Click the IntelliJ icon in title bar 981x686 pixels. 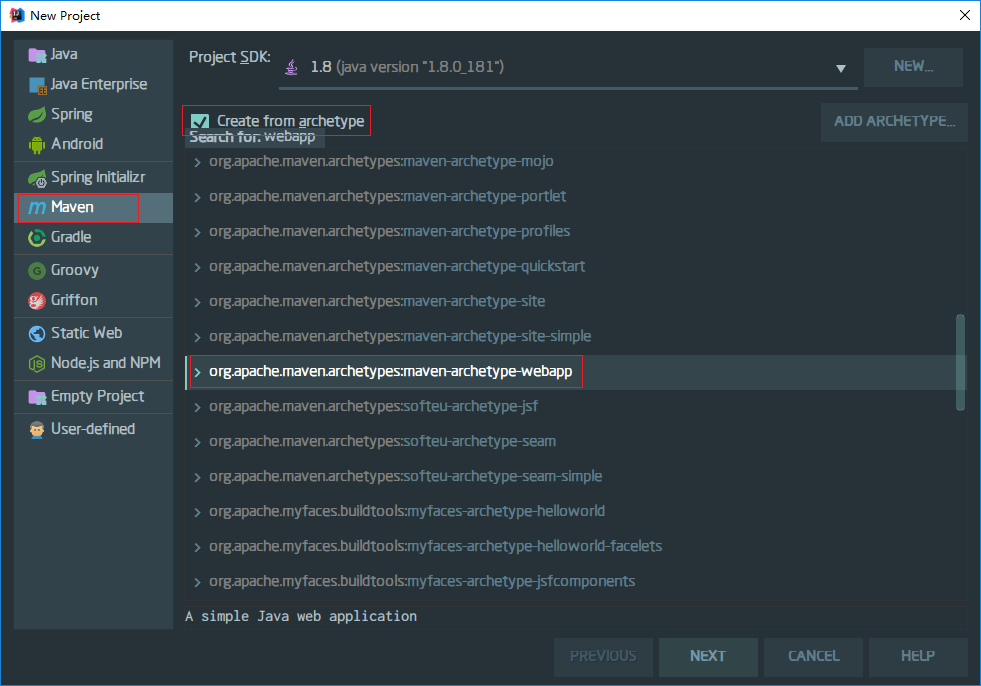pos(16,15)
